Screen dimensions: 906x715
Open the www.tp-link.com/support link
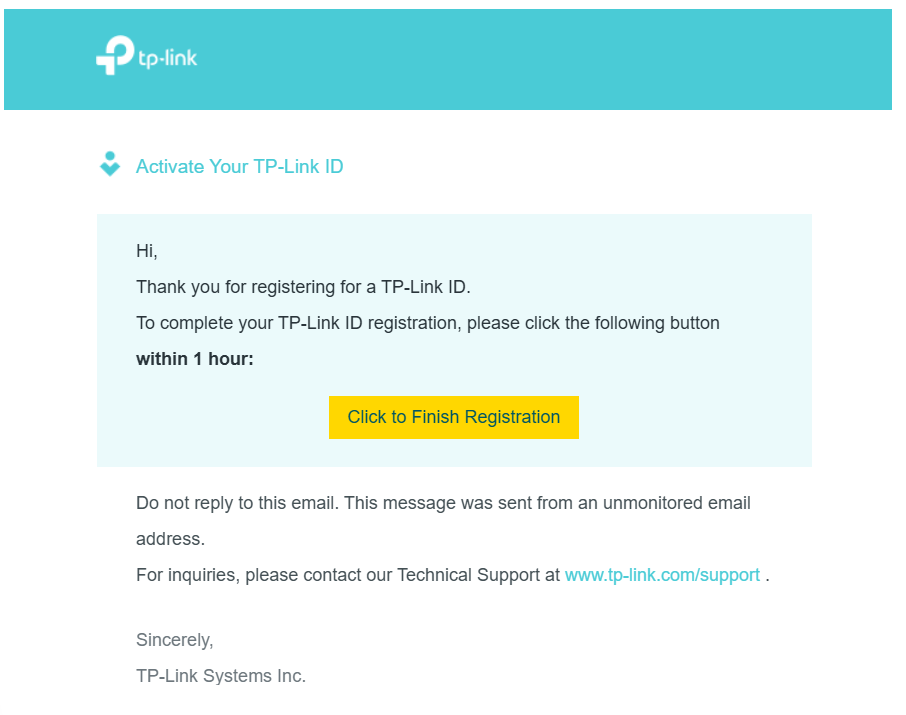click(x=662, y=575)
